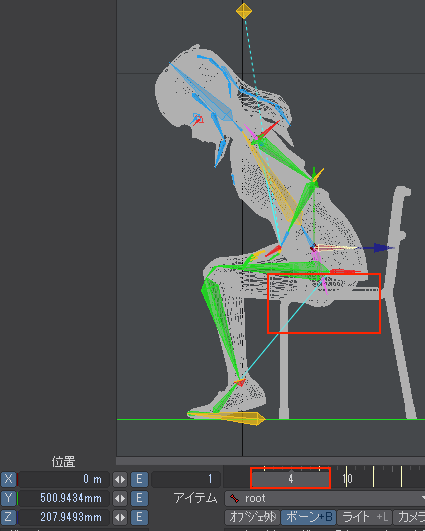
Task: Select the yellow diamond null in viewport
Action: (x=244, y=11)
